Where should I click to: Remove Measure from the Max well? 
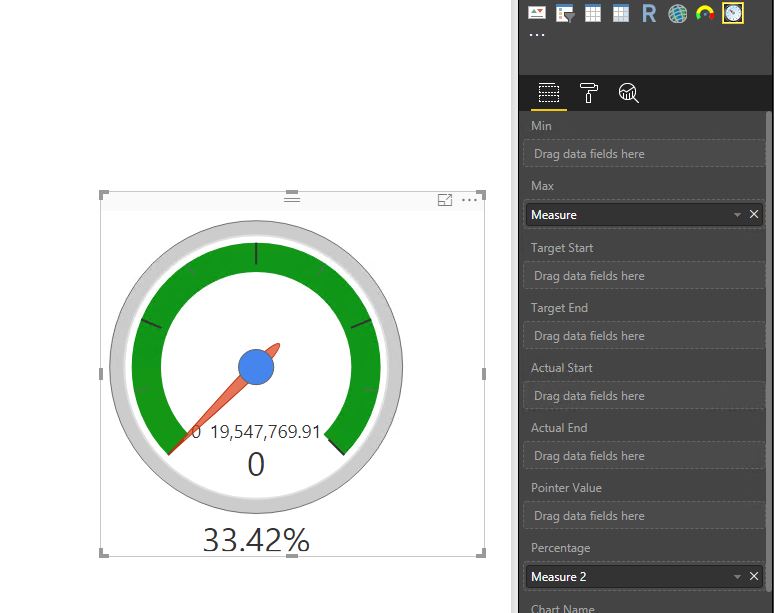[x=754, y=214]
